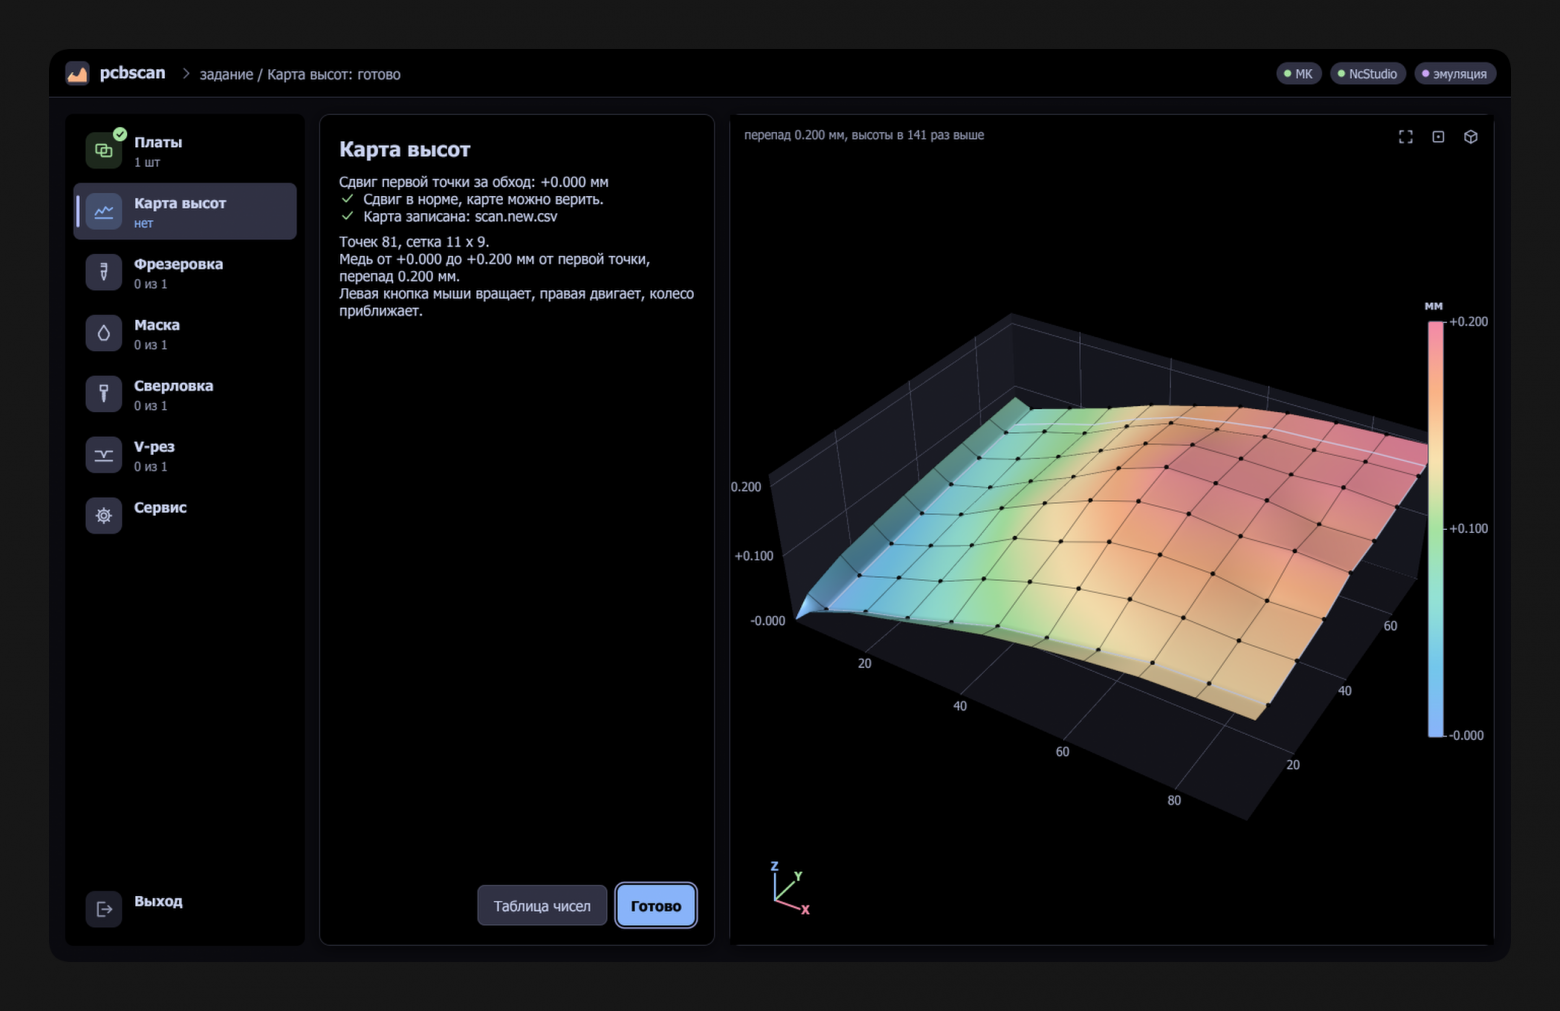Viewport: 1560px width, 1011px height.
Task: Click the pcbscan app logo icon
Action: click(77, 74)
